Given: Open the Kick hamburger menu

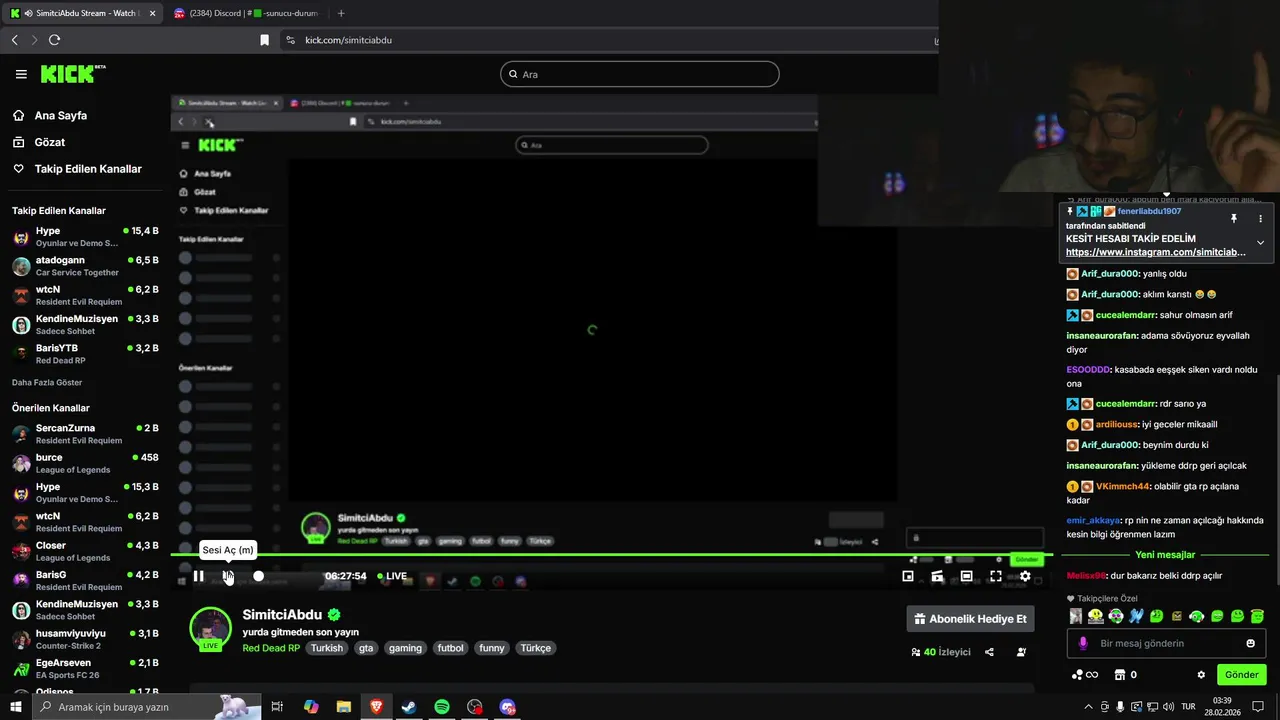Looking at the screenshot, I should (21, 74).
